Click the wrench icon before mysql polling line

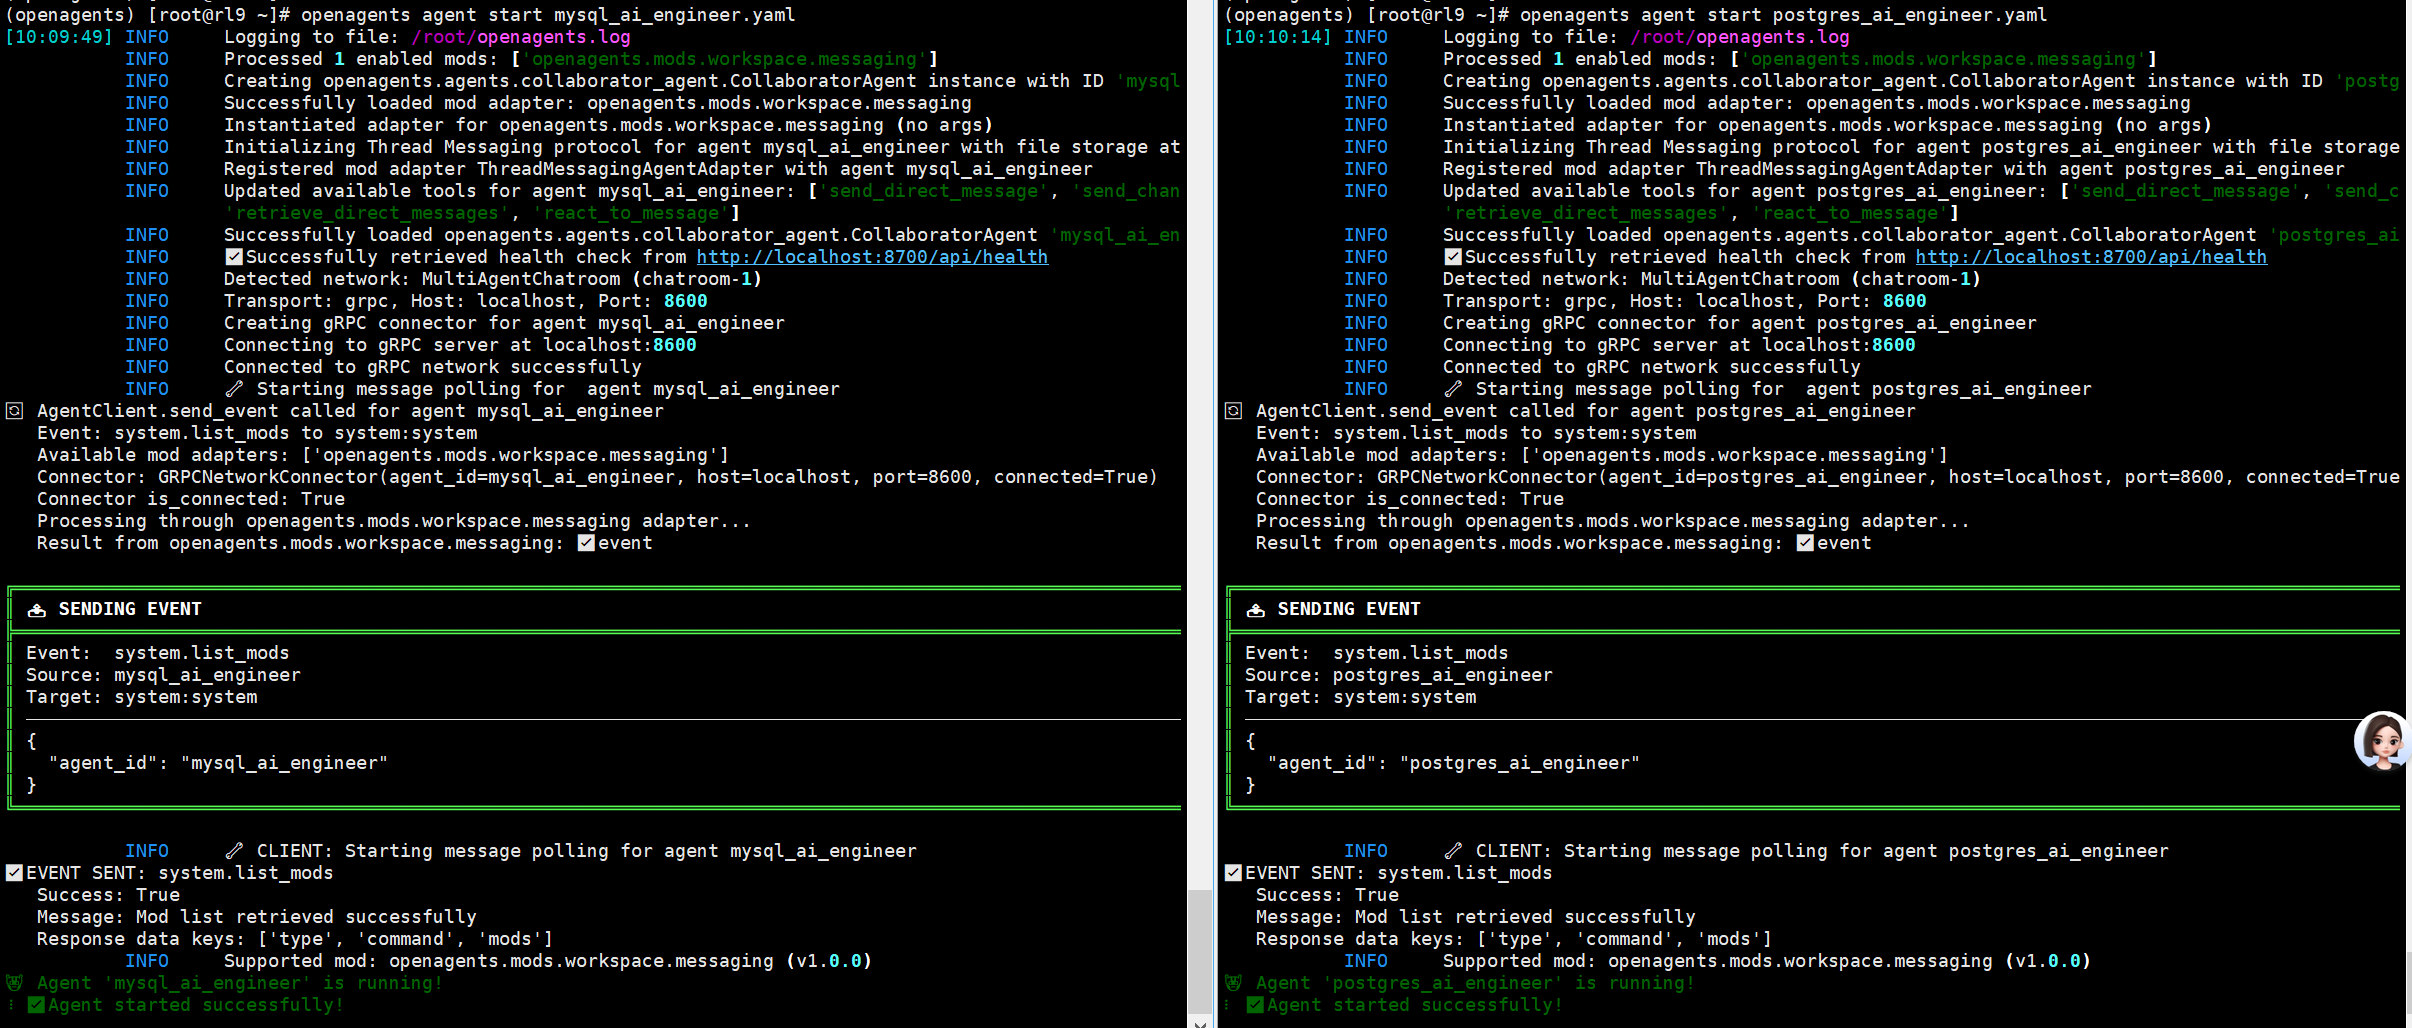235,389
